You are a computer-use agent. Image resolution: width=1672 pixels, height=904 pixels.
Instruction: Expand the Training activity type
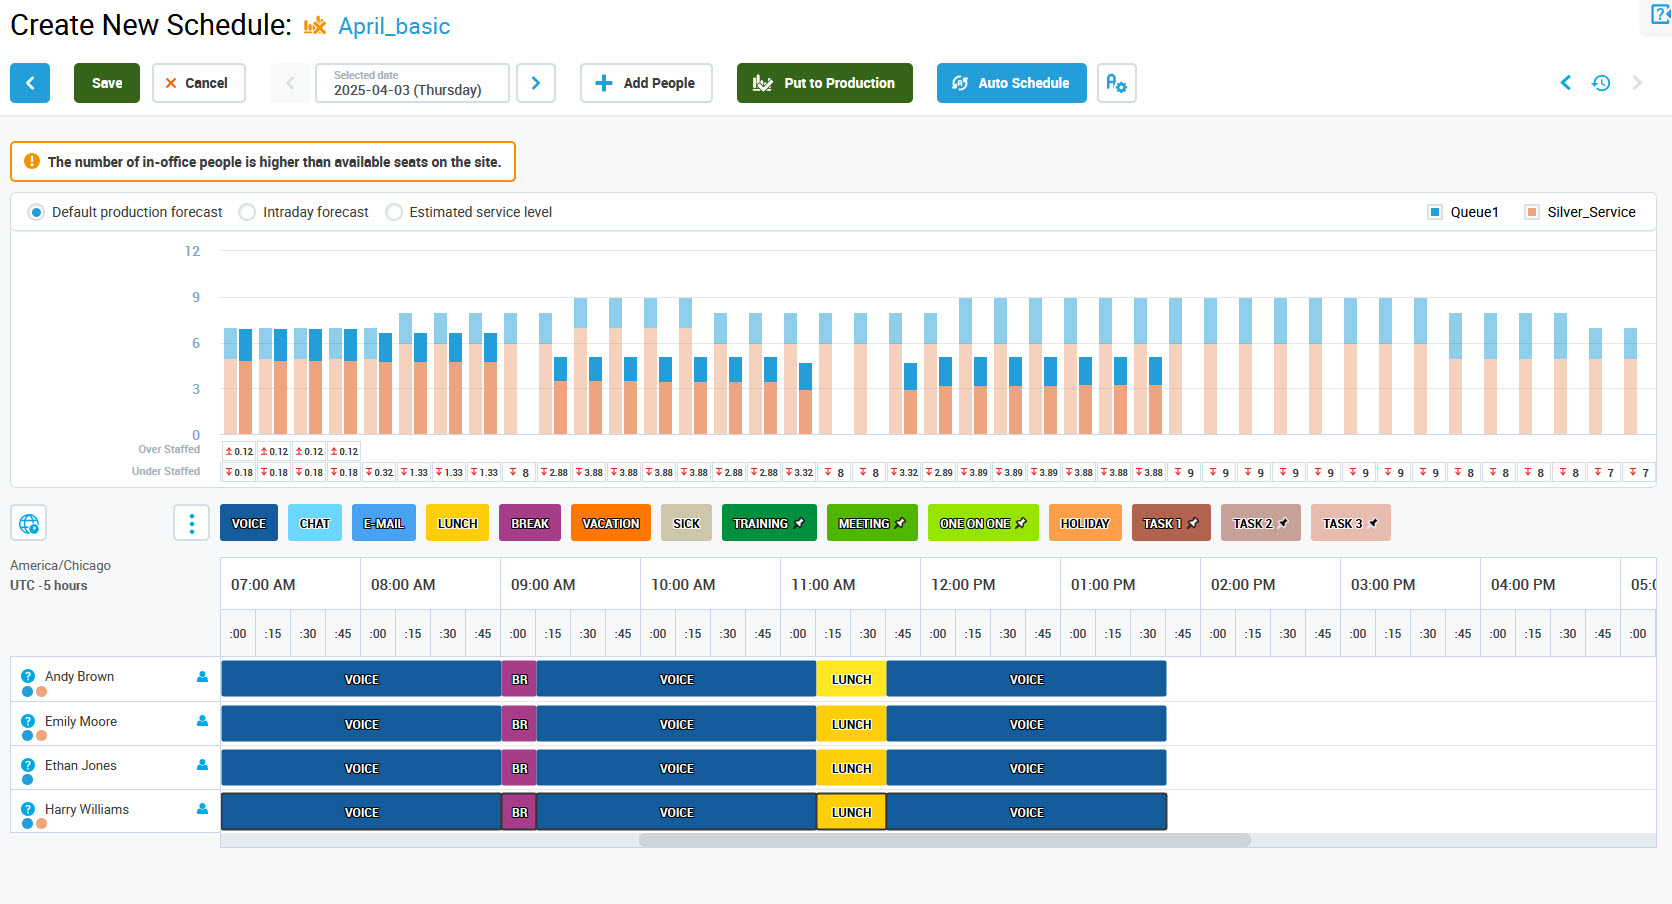coord(768,523)
